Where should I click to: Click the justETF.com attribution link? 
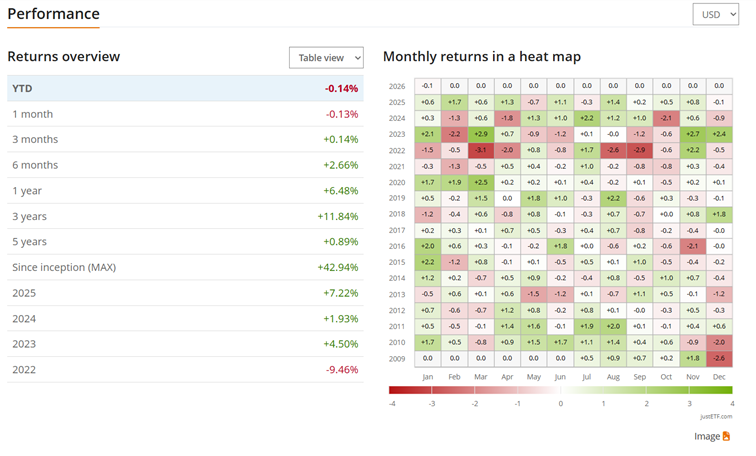click(x=715, y=416)
